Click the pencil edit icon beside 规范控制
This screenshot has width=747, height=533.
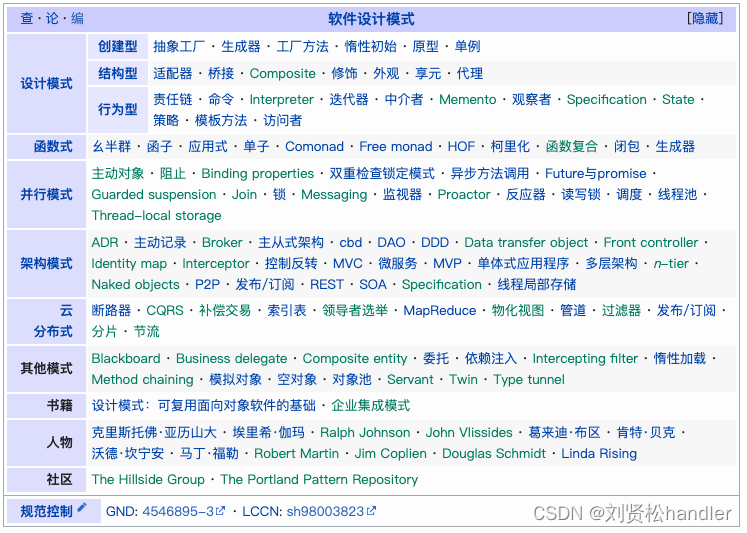click(x=82, y=507)
